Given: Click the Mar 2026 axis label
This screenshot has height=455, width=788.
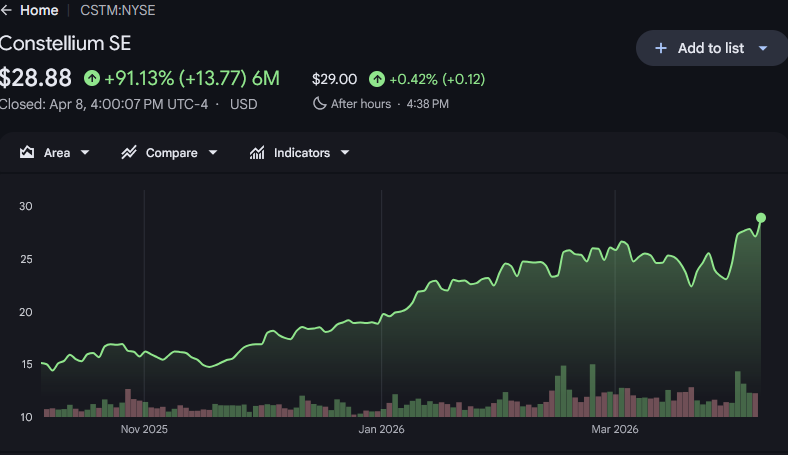Looking at the screenshot, I should (615, 429).
